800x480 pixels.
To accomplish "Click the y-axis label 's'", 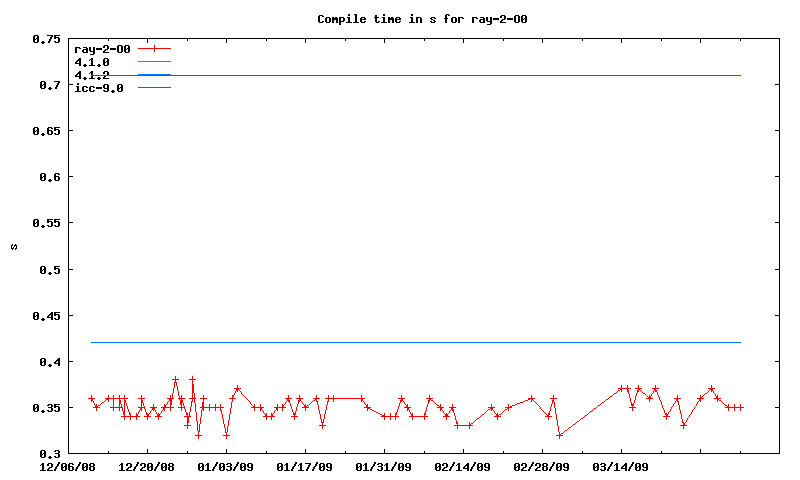I will click(x=13, y=247).
